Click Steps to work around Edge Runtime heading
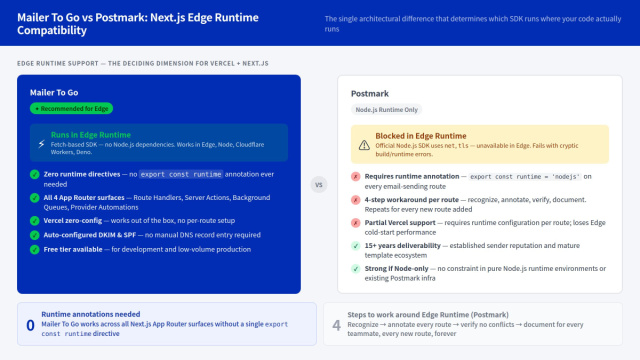The image size is (640, 360). pos(428,315)
